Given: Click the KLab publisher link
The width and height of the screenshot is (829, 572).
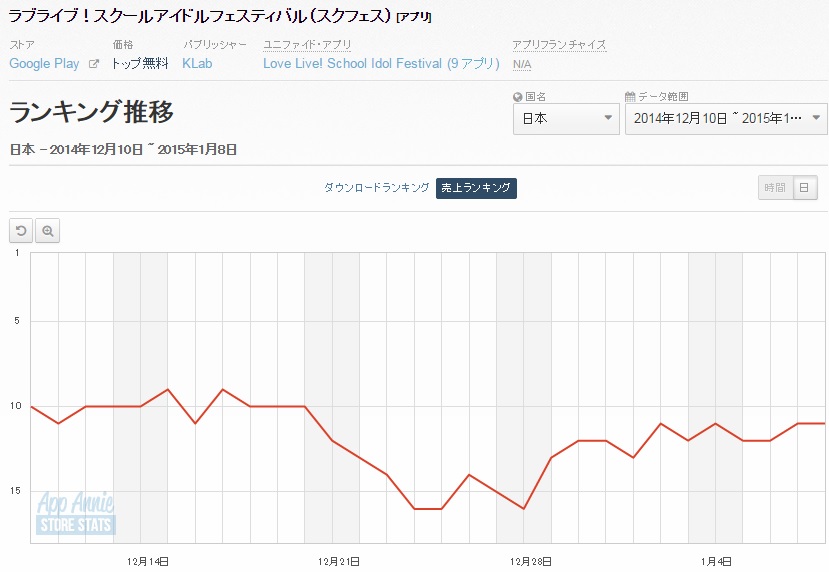Looking at the screenshot, I should 197,64.
